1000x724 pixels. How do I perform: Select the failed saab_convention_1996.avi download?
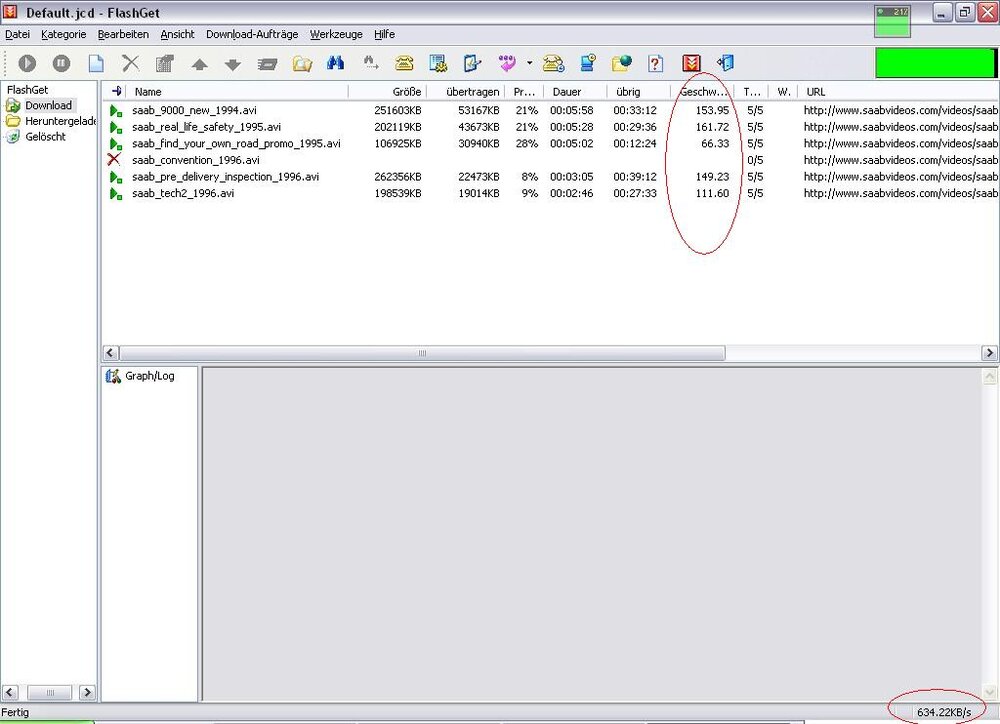550,160
